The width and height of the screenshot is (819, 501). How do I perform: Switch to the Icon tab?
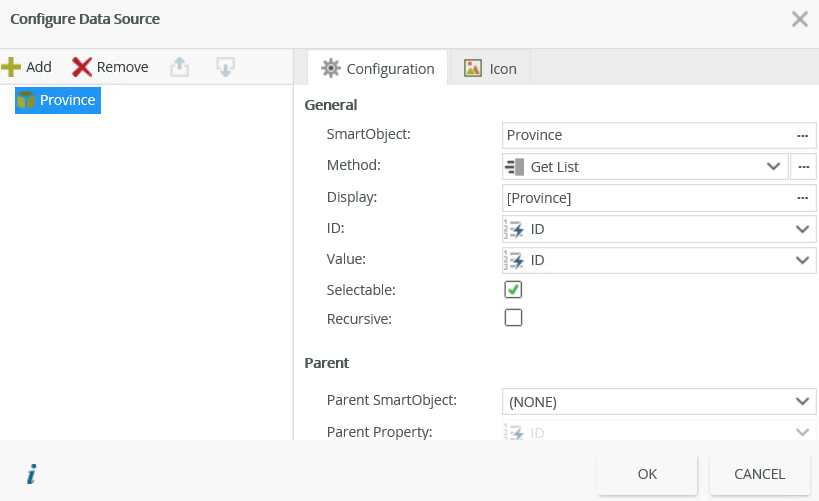pos(490,69)
